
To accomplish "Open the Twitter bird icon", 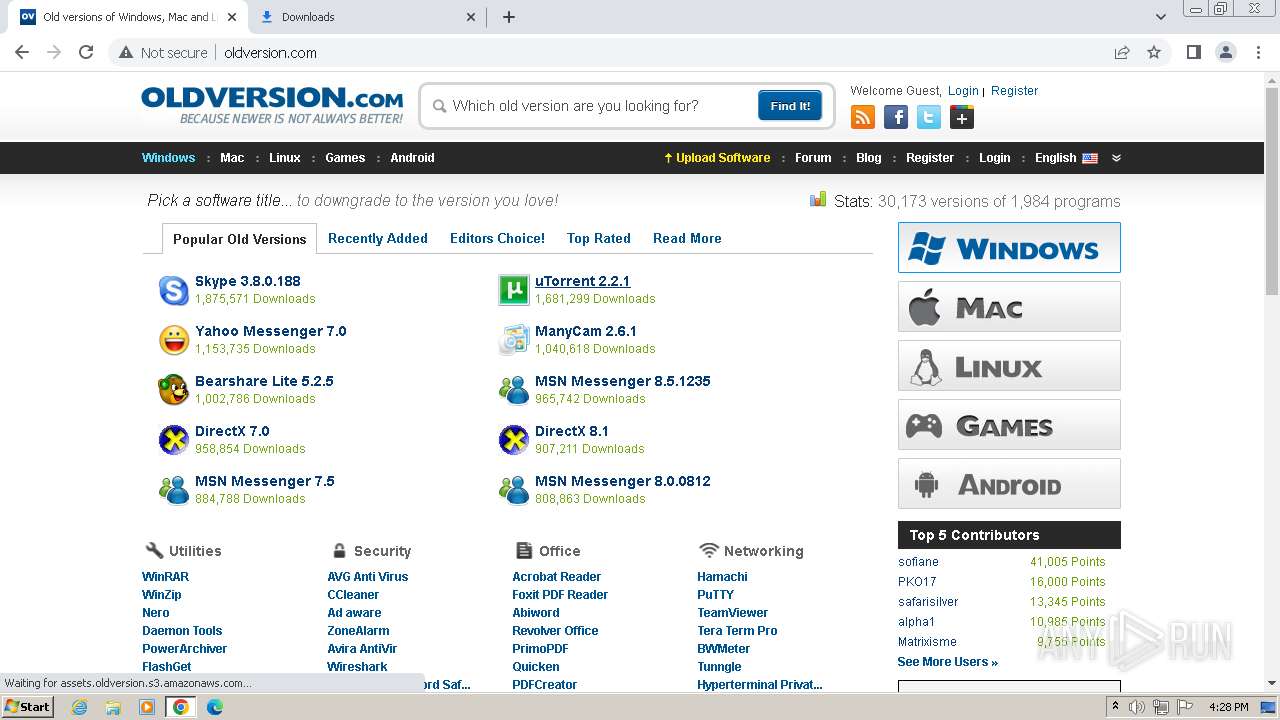I will click(x=929, y=118).
